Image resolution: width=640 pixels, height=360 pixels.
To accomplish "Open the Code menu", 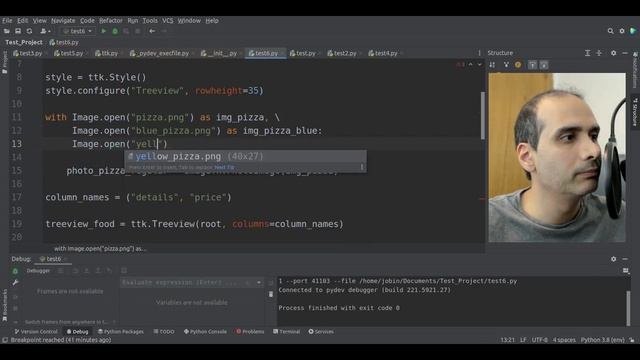I will [x=87, y=20].
